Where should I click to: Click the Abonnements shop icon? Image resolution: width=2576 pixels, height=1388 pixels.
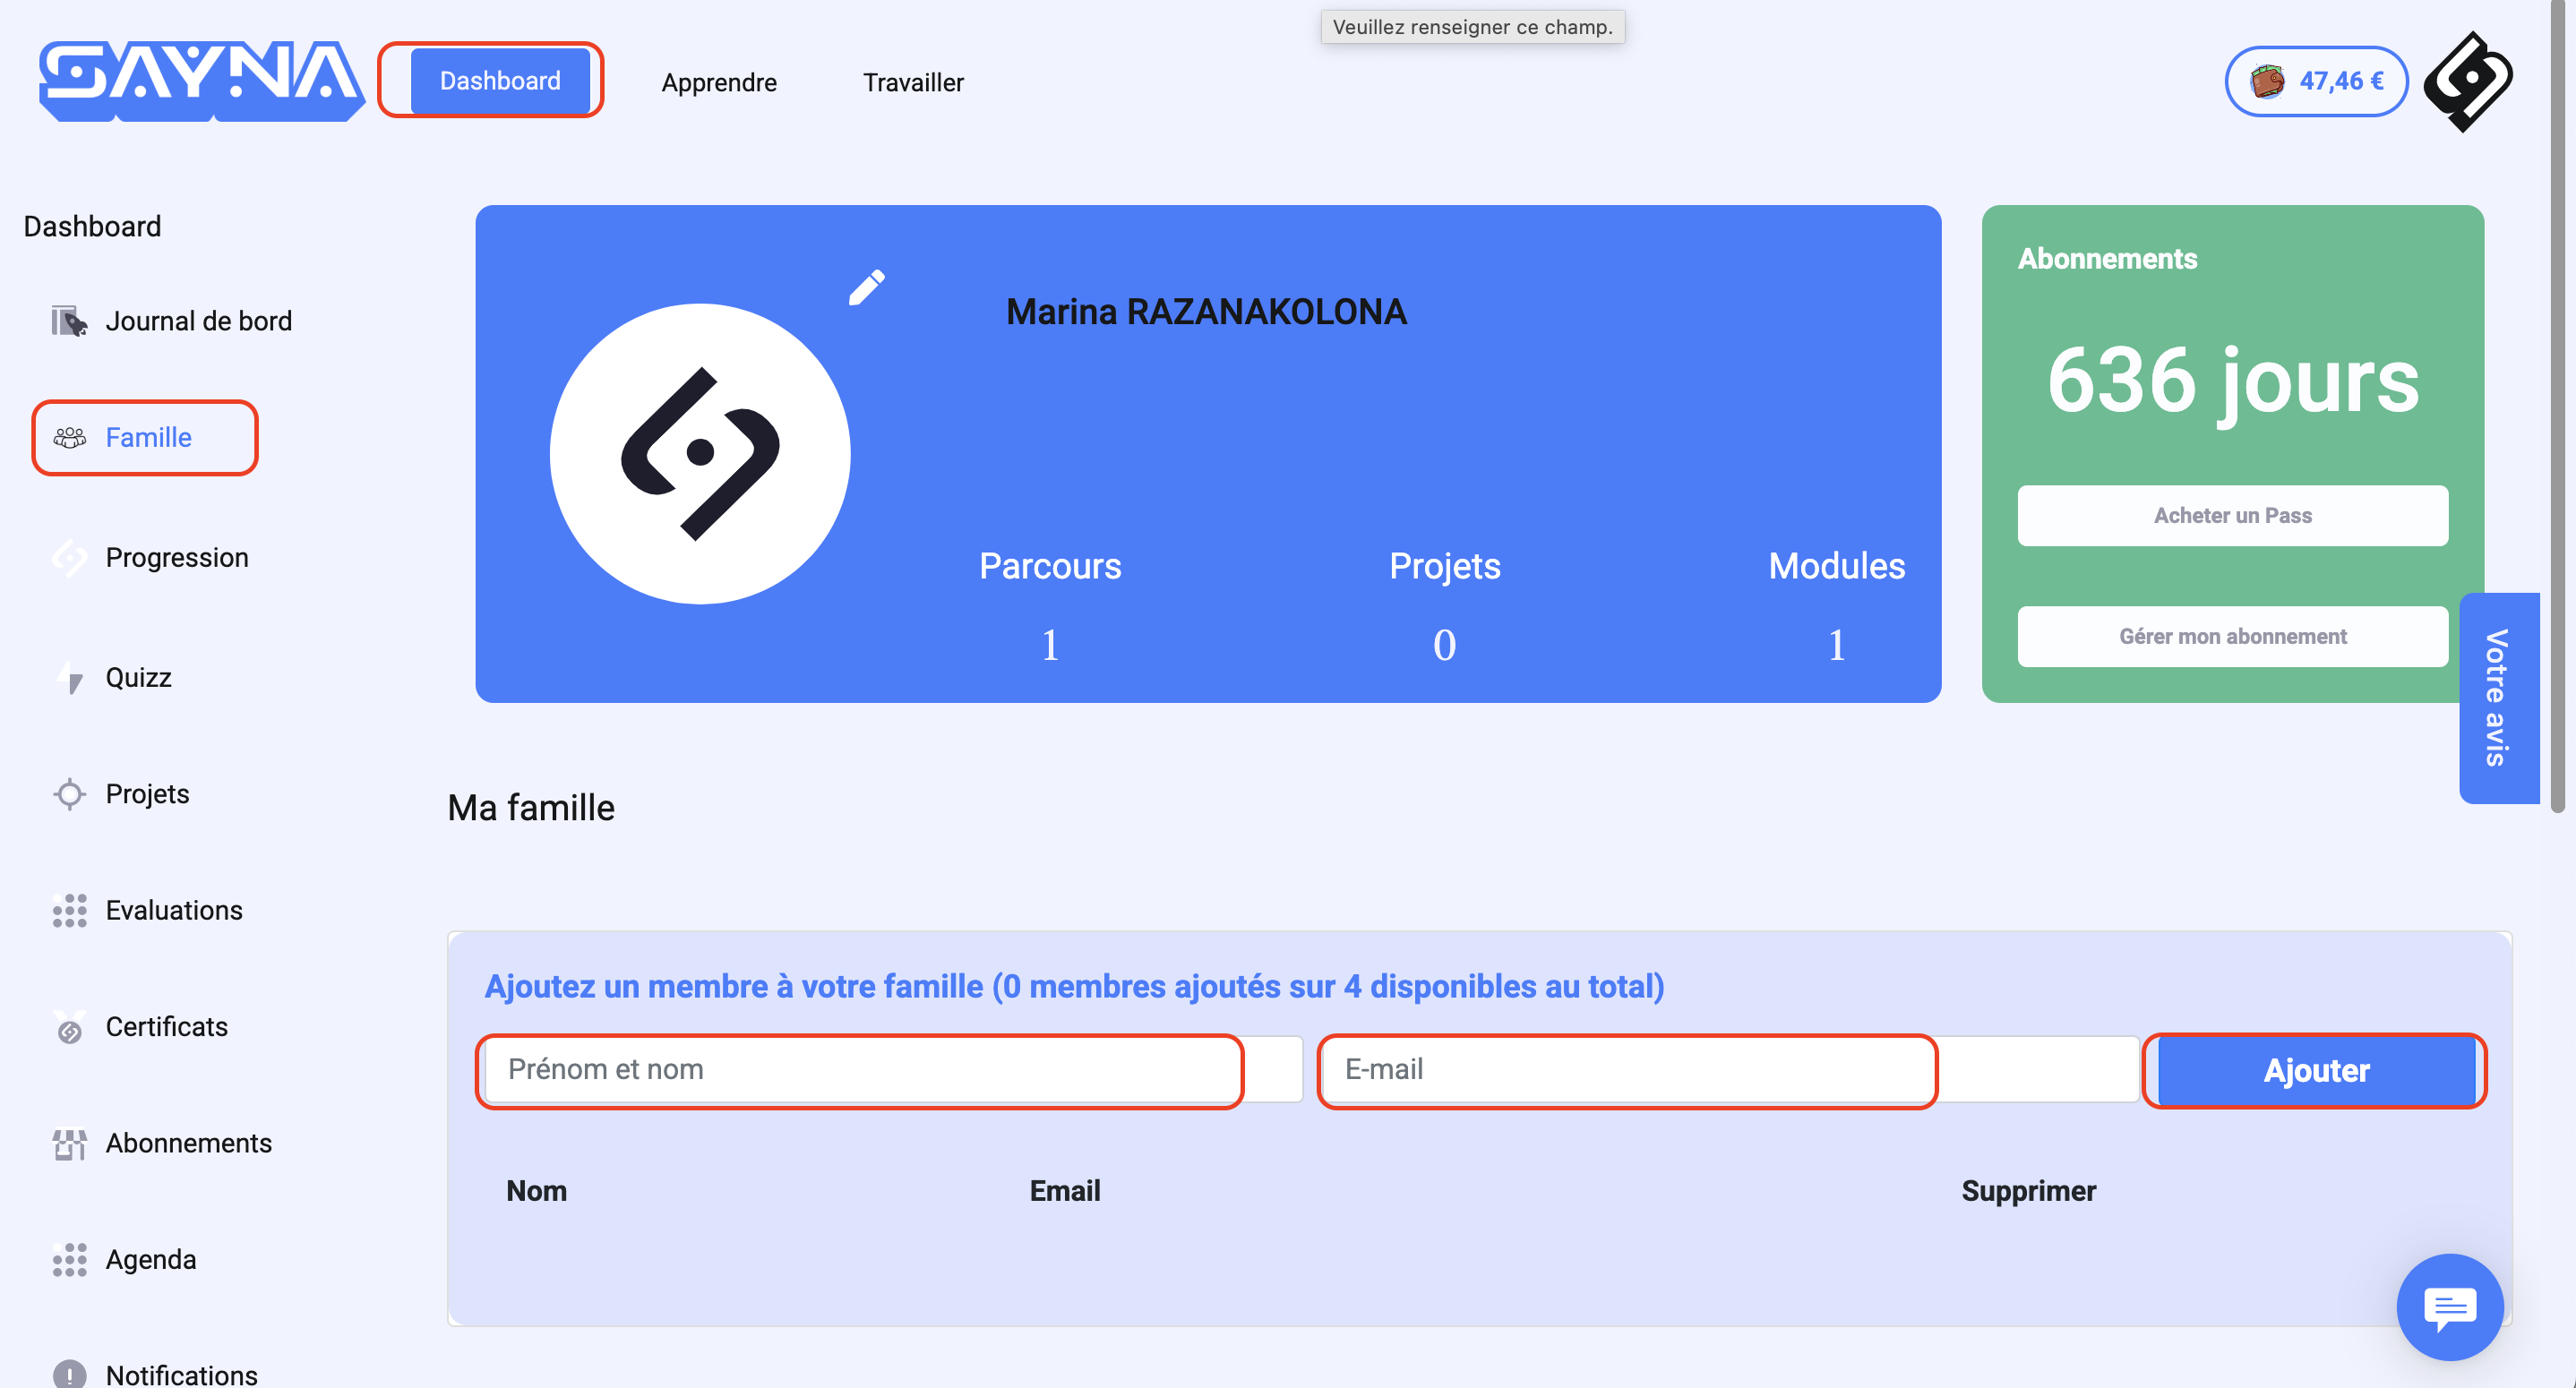point(69,1144)
